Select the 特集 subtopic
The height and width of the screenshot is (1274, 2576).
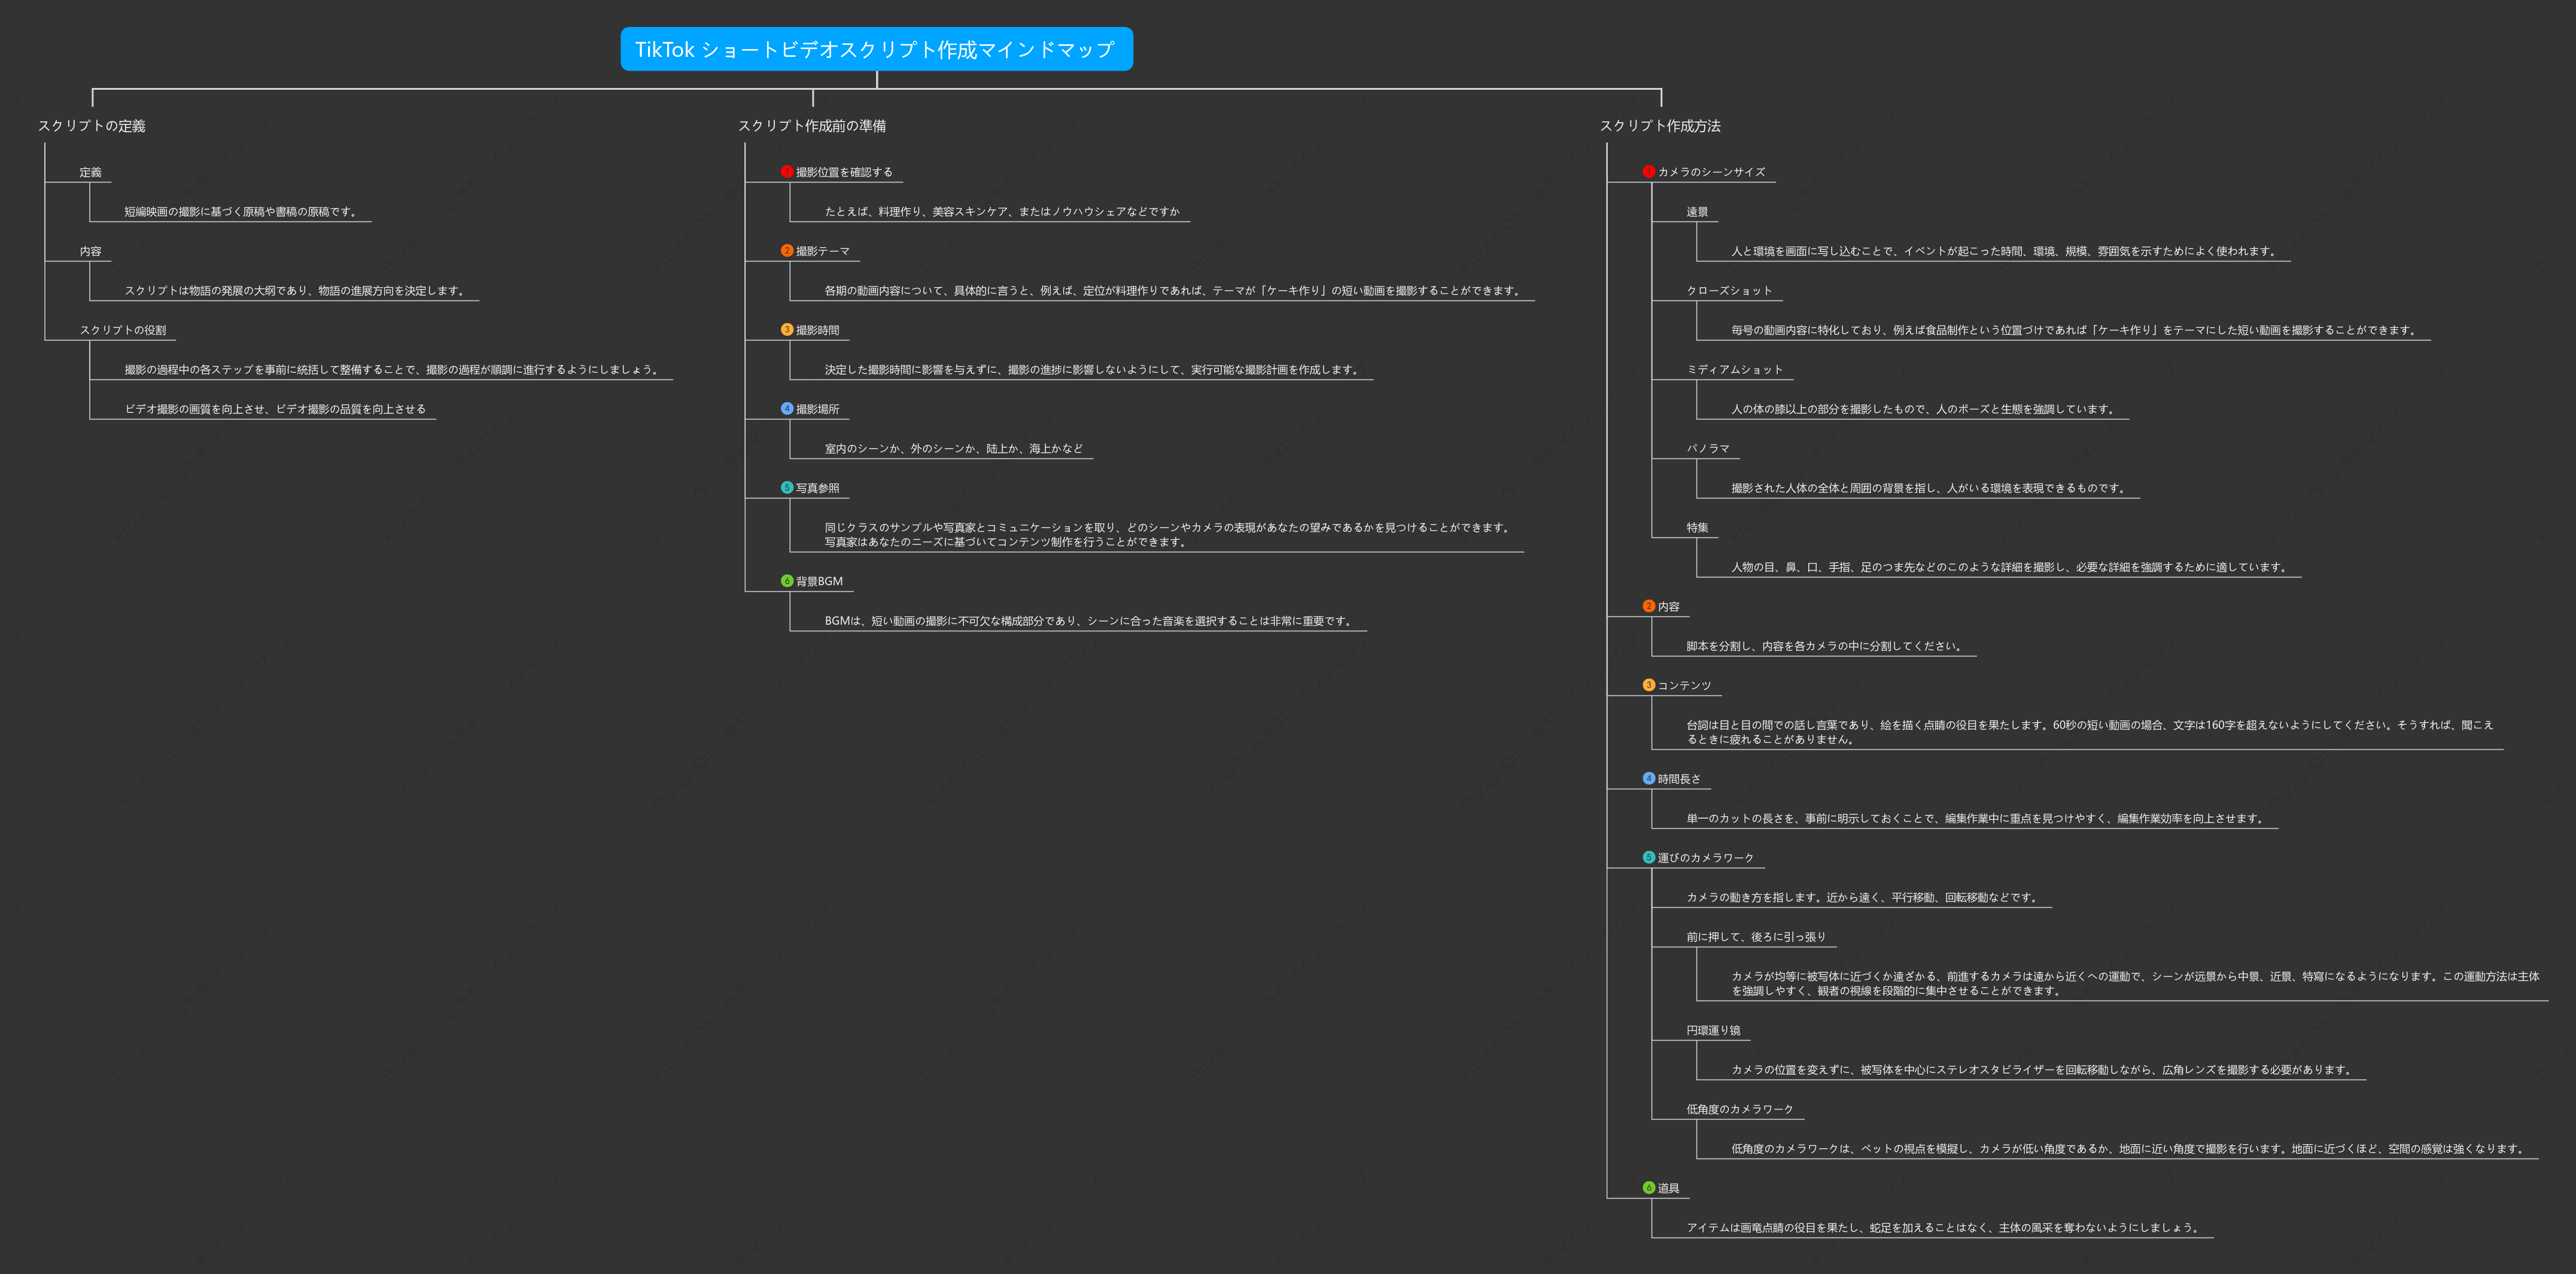click(1697, 528)
